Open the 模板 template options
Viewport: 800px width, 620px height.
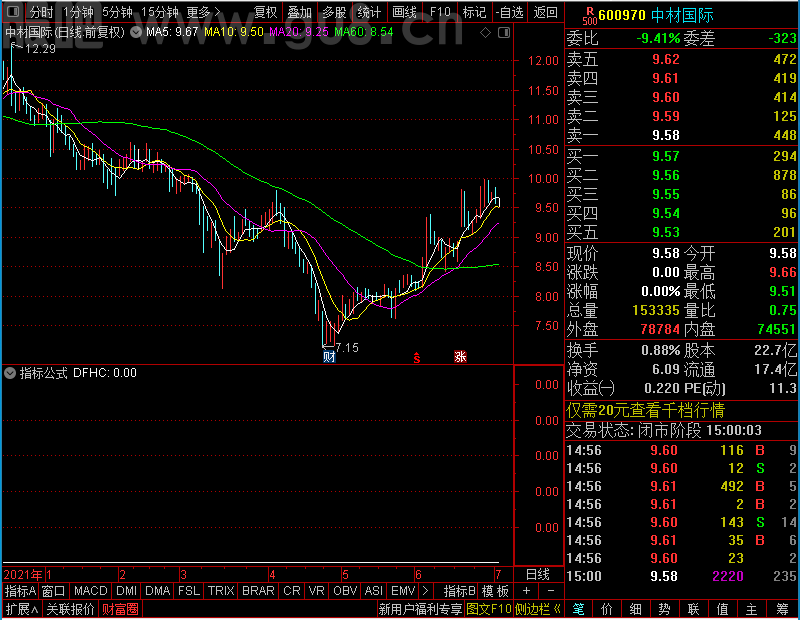pos(495,591)
